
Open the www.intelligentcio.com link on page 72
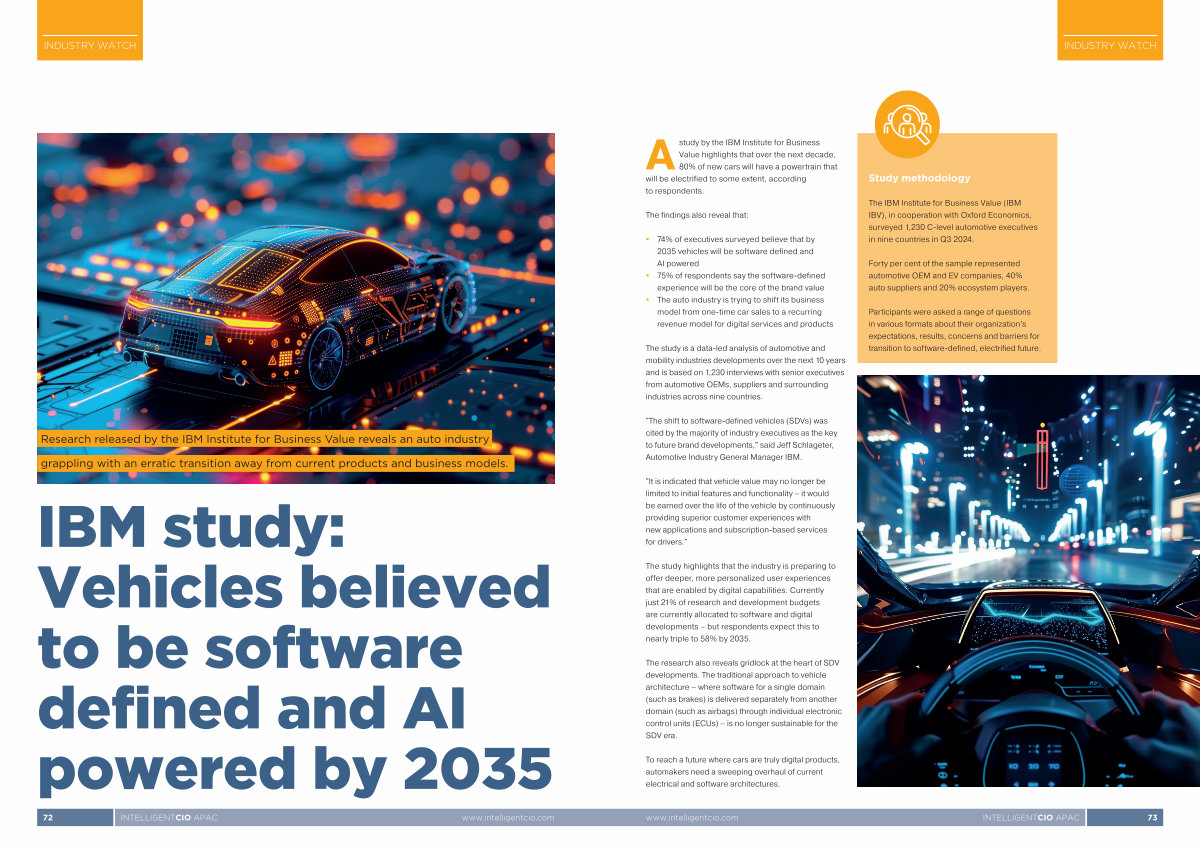click(508, 818)
